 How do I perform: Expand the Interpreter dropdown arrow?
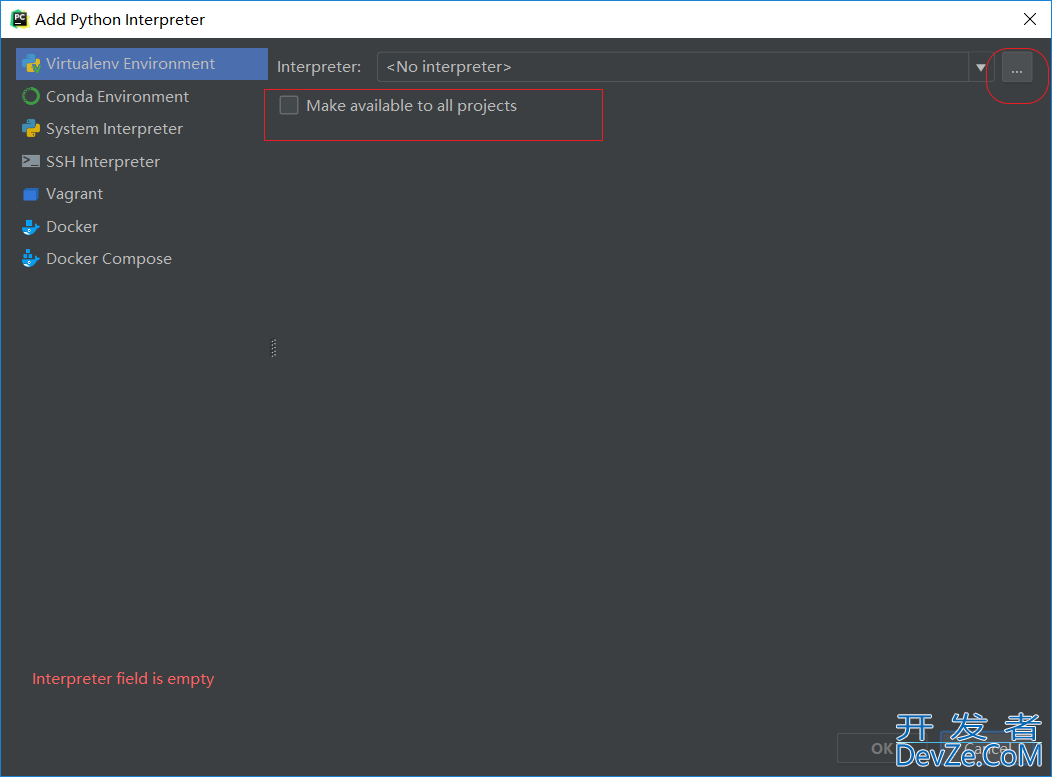pyautogui.click(x=981, y=67)
